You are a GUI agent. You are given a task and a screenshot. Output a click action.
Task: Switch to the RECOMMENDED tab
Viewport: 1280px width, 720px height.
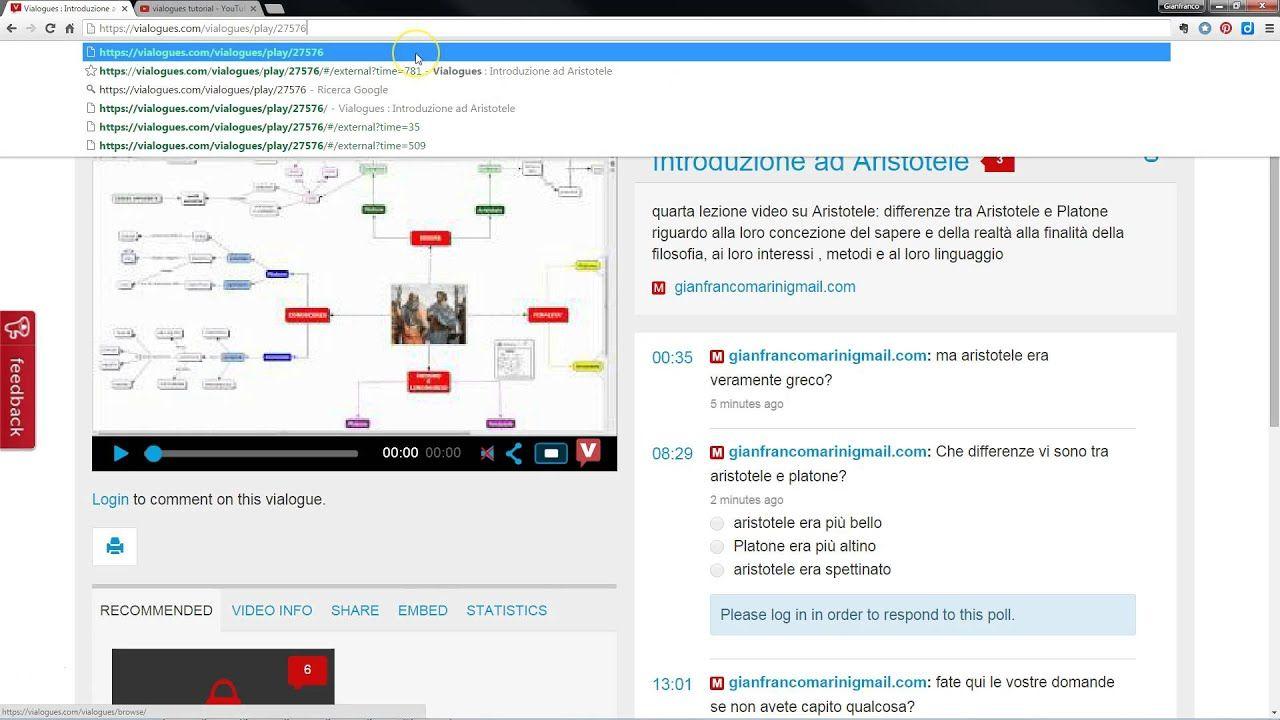[x=156, y=610]
